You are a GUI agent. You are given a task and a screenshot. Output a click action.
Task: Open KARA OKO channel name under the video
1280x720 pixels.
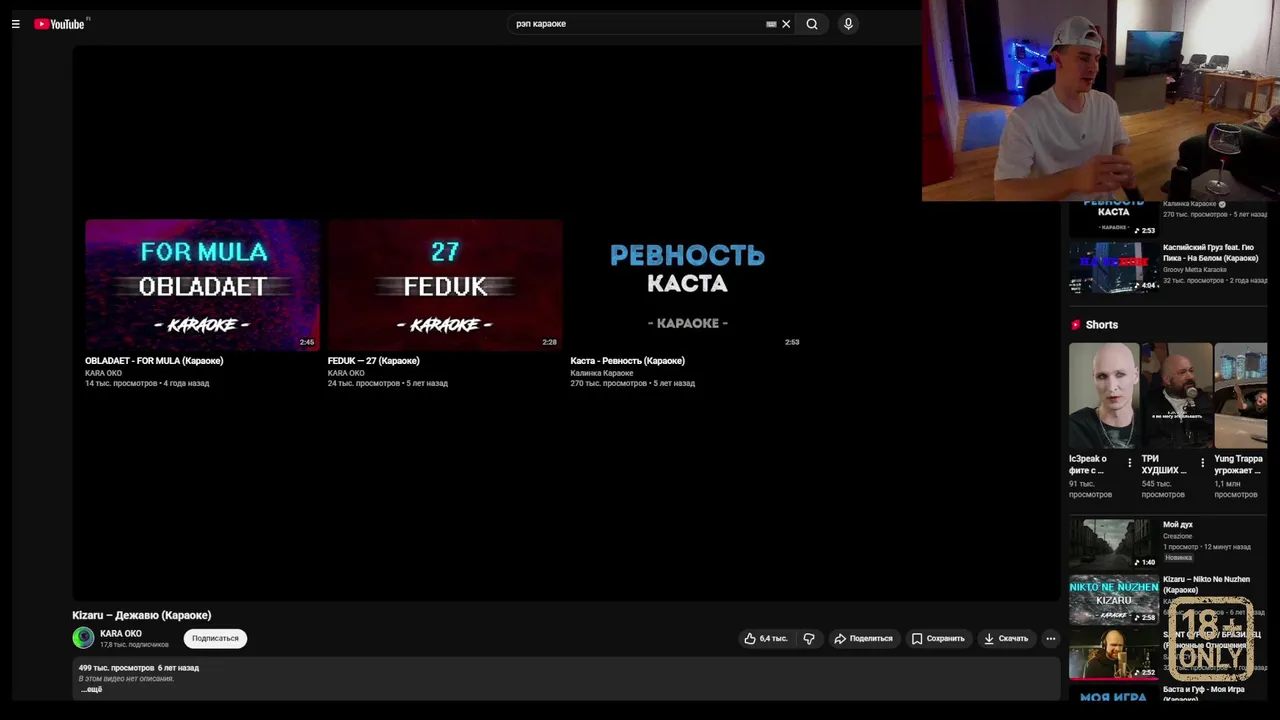click(x=121, y=633)
